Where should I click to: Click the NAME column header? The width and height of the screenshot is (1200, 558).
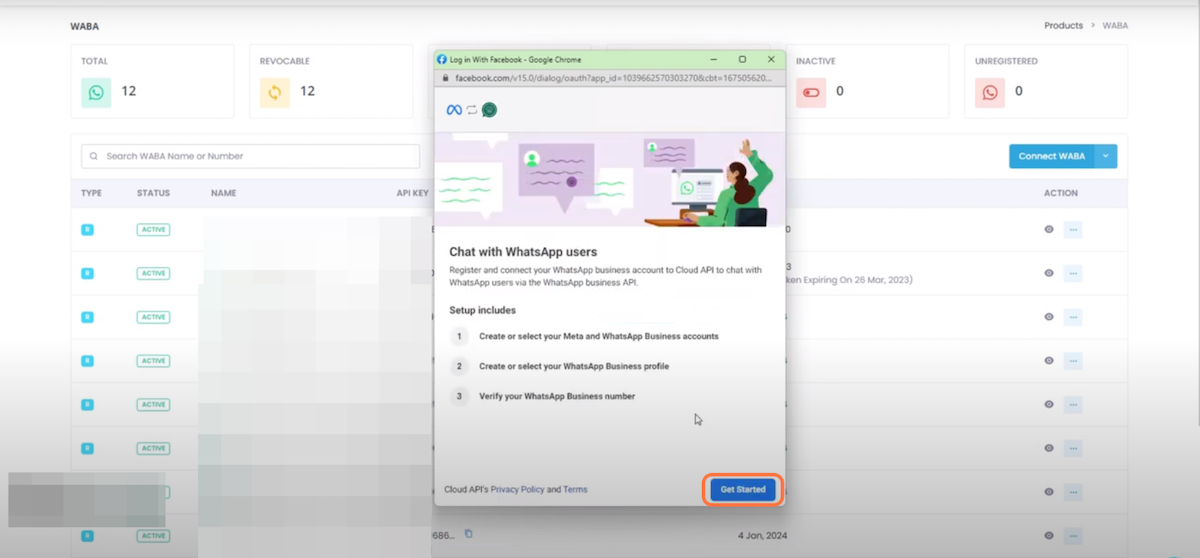click(223, 193)
